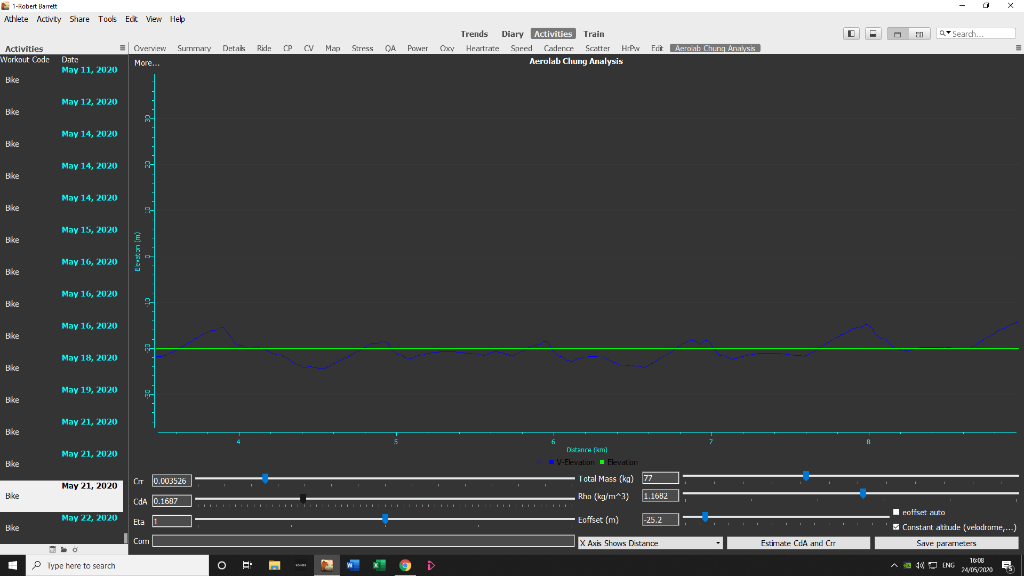Click inside the Com comment field

360,541
